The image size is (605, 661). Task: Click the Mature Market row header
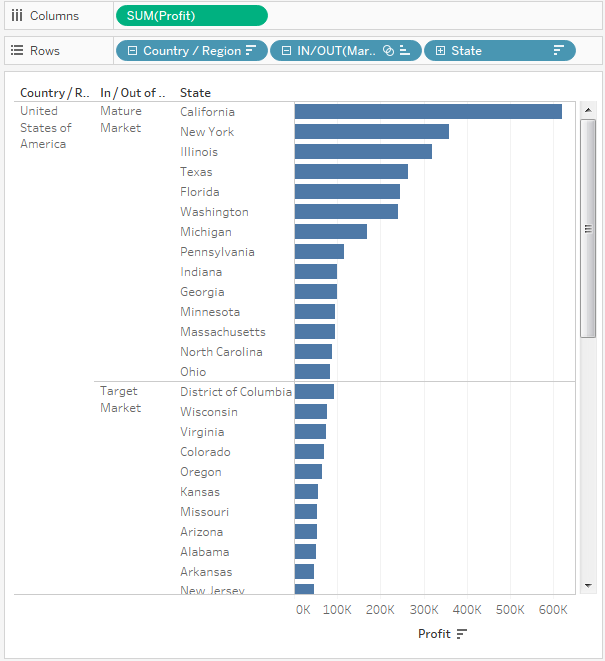[x=121, y=119]
